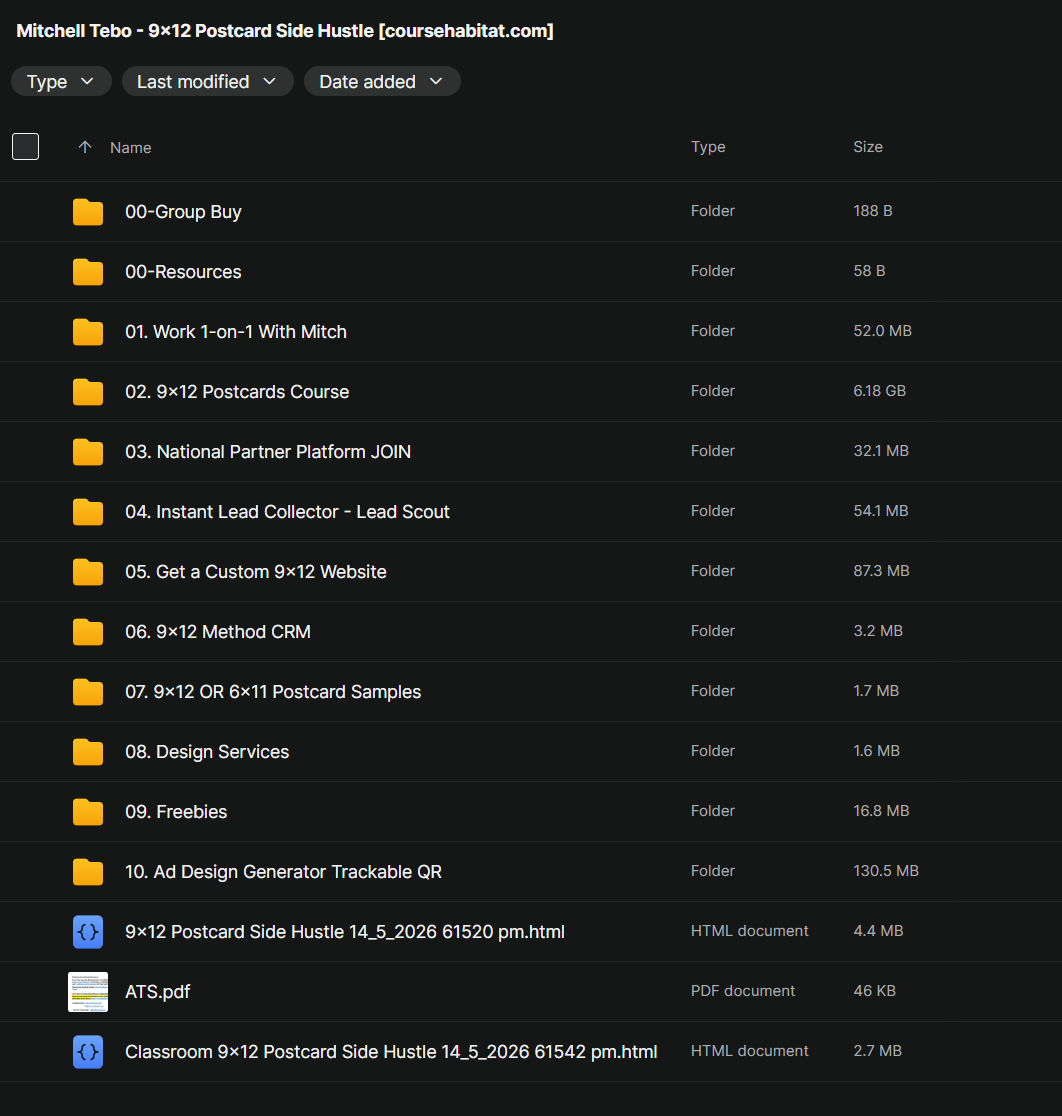Open the 00-Group Buy folder name
This screenshot has height=1116, width=1062.
pos(183,212)
